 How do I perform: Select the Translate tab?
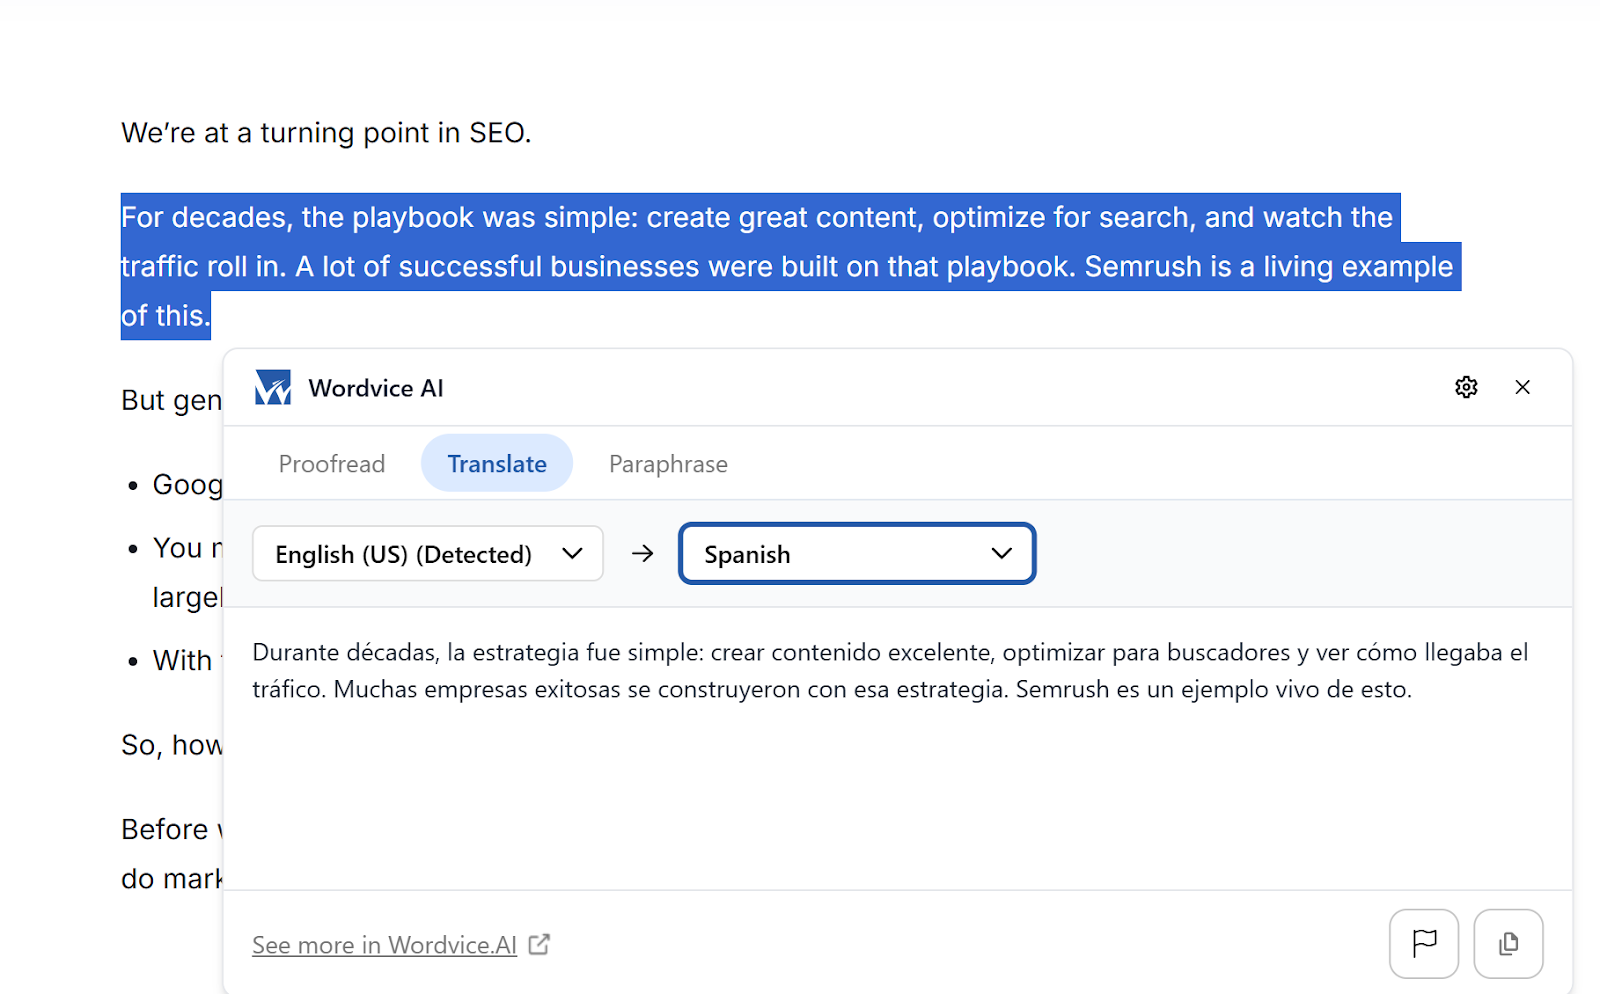497,463
